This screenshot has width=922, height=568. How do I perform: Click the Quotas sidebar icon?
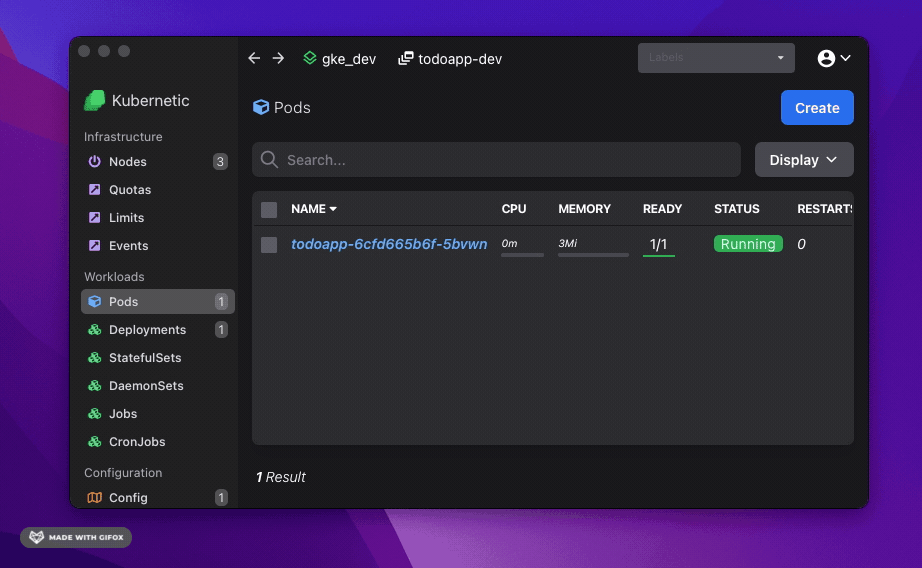coord(94,189)
